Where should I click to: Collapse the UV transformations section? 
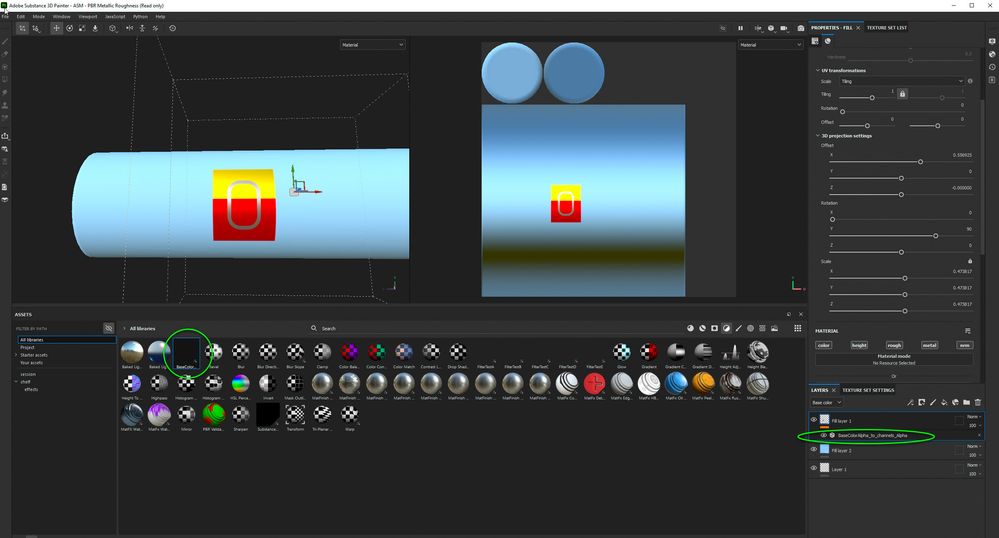coord(817,70)
